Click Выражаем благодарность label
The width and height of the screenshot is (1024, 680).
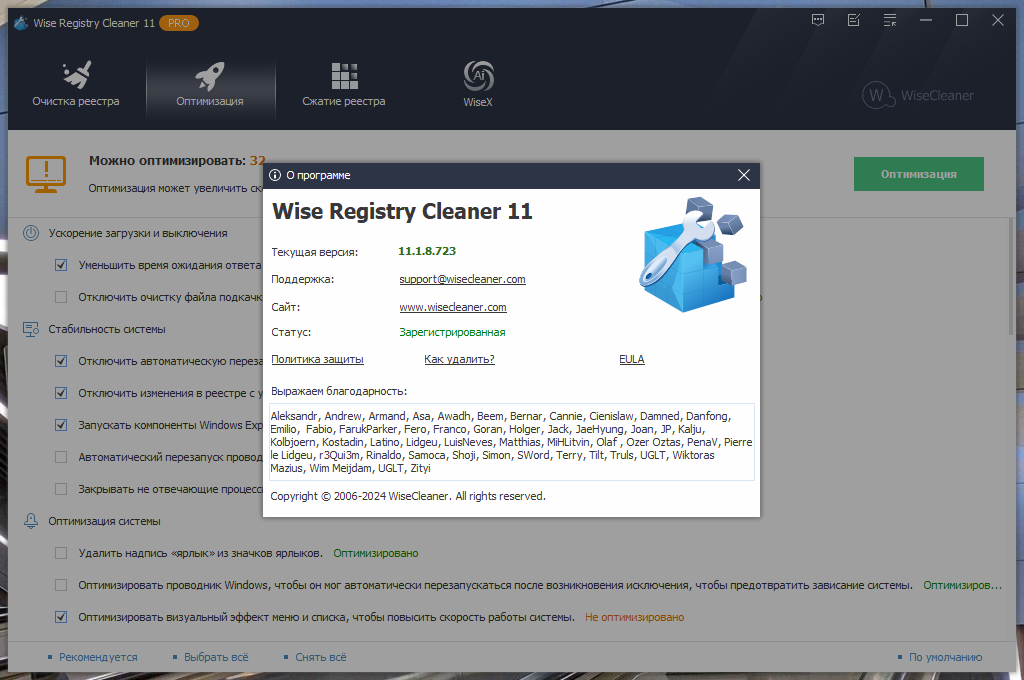pyautogui.click(x=339, y=391)
